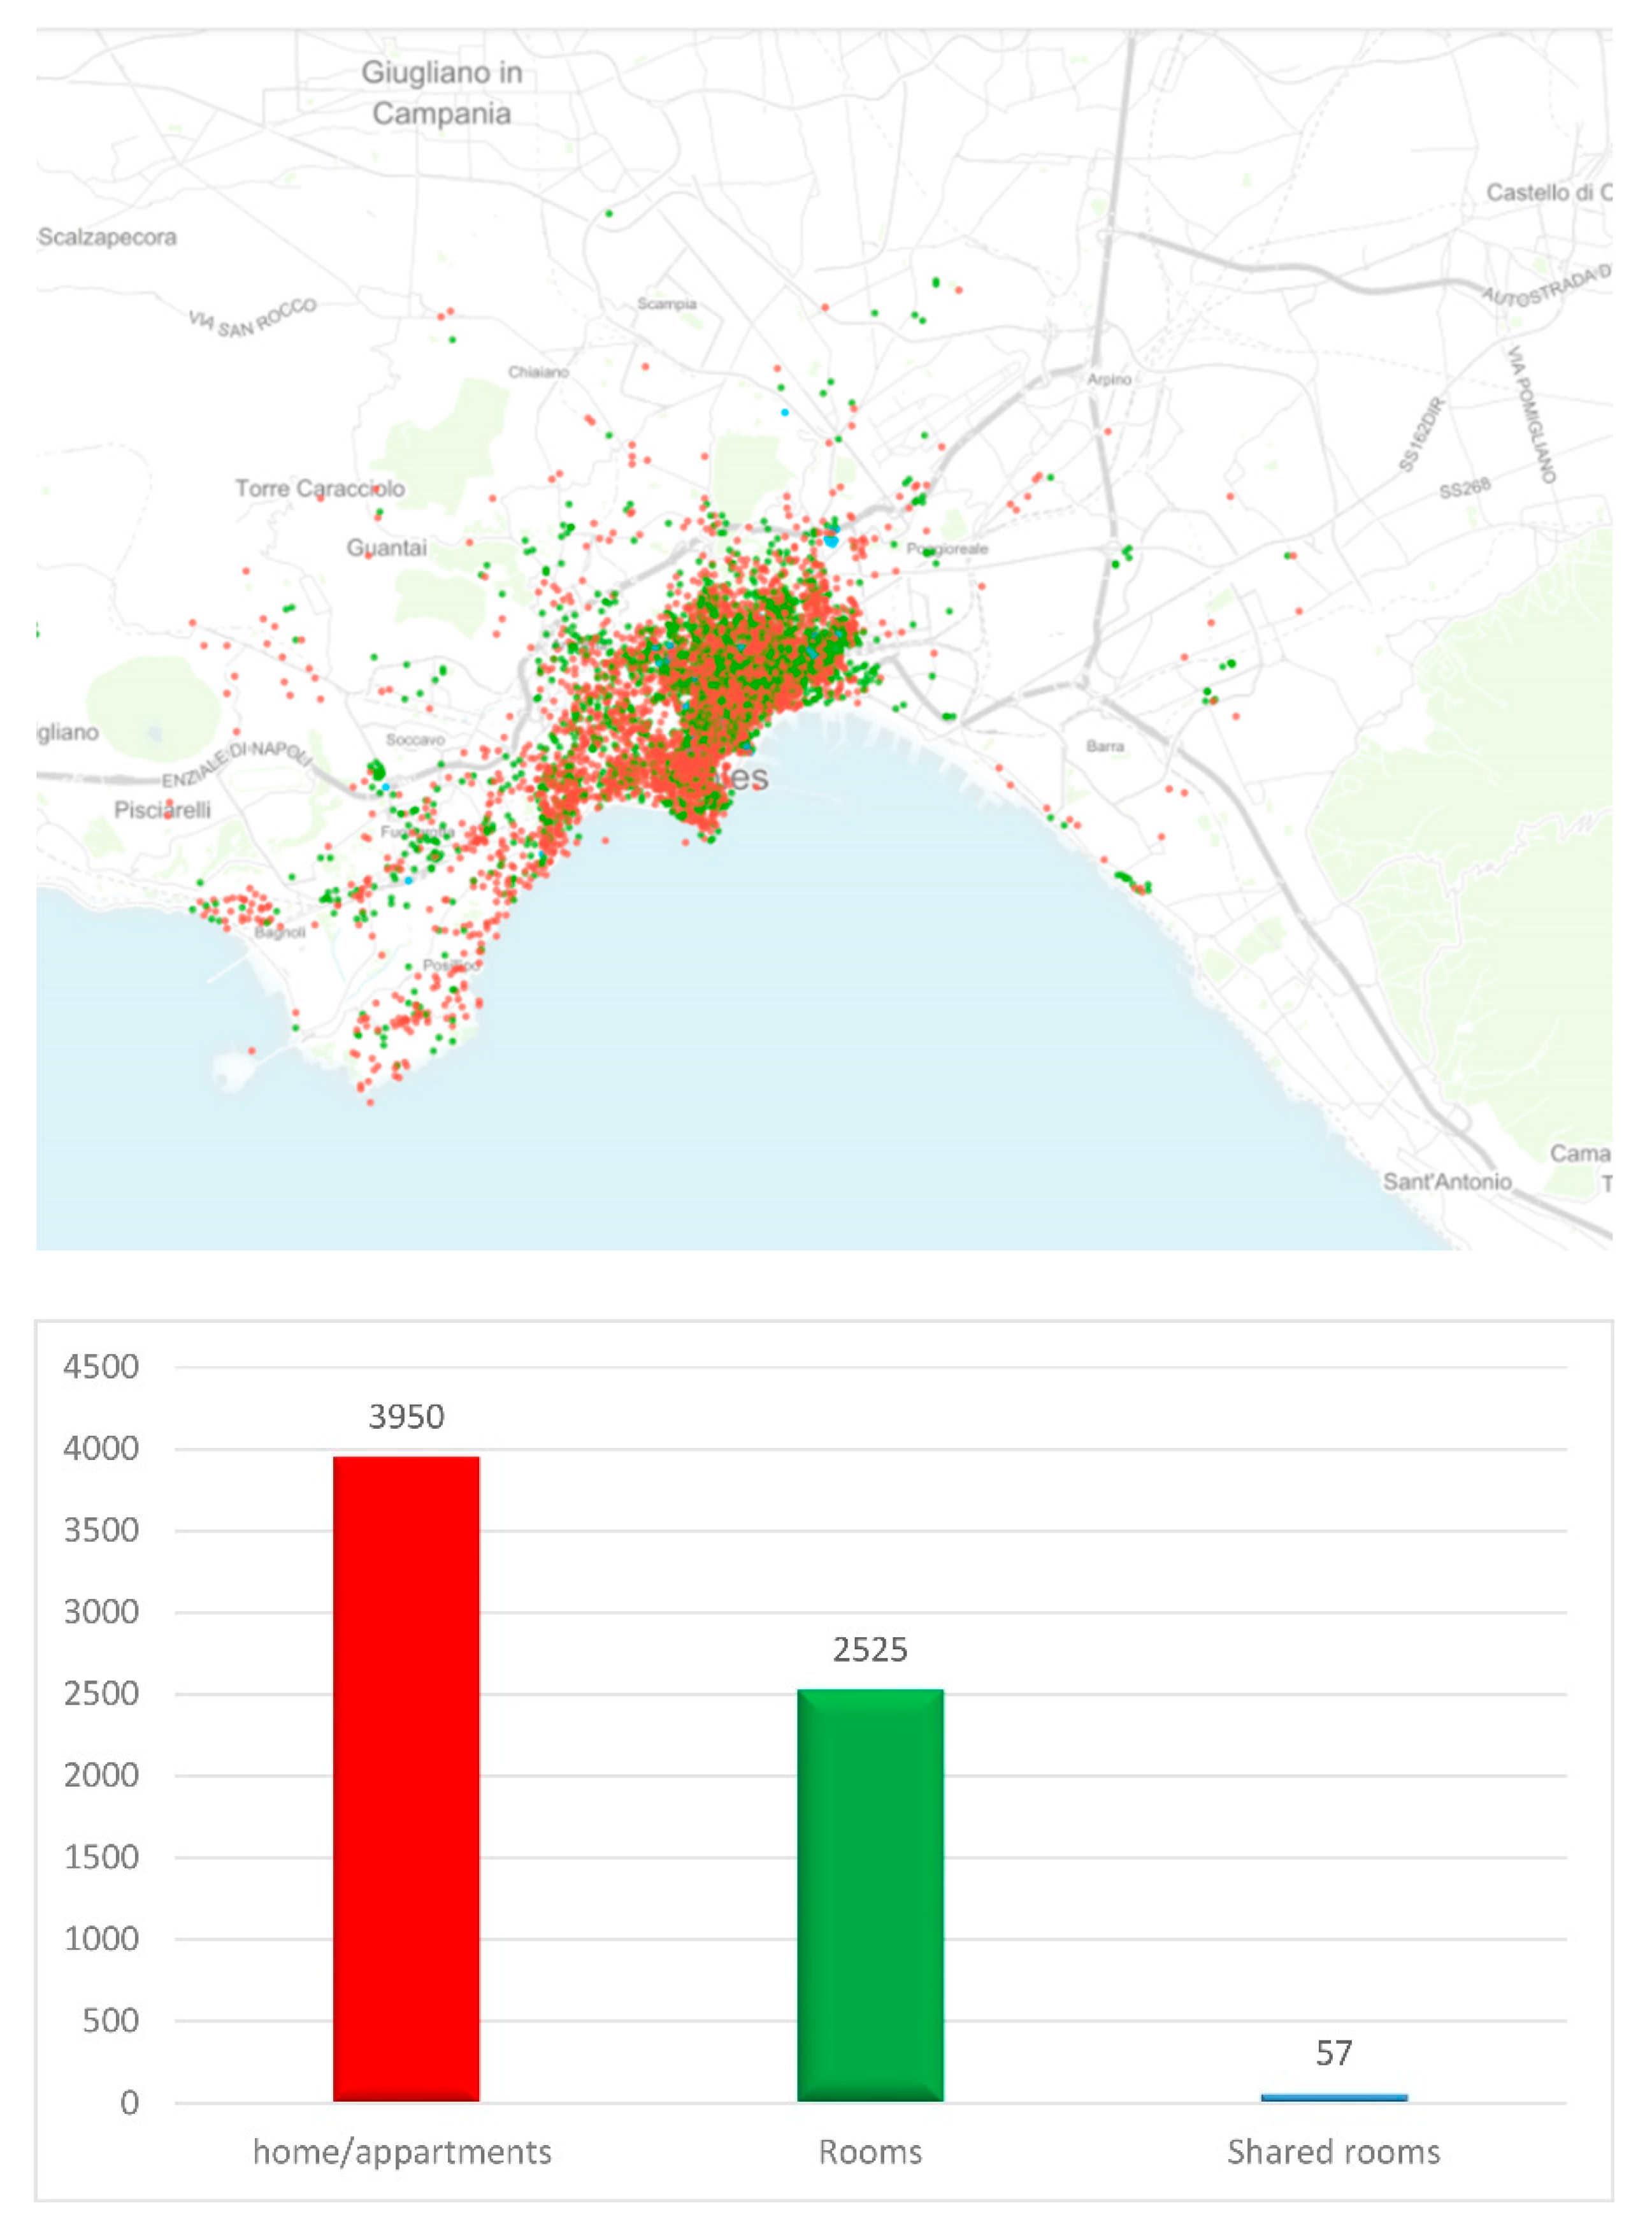Click the Scalzapecora map label

point(107,237)
